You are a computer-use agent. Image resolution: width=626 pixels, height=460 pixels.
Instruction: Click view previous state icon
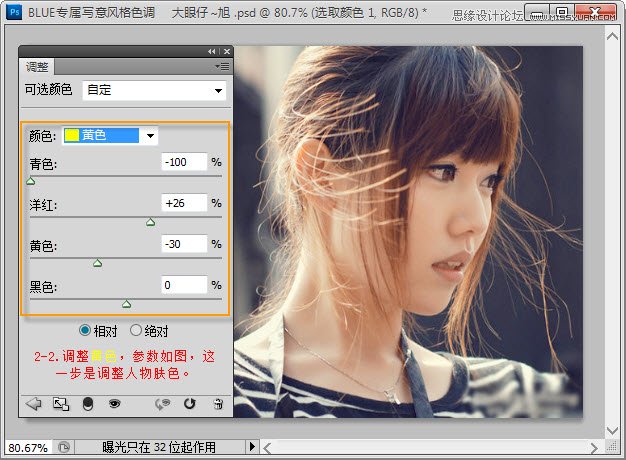[163, 404]
